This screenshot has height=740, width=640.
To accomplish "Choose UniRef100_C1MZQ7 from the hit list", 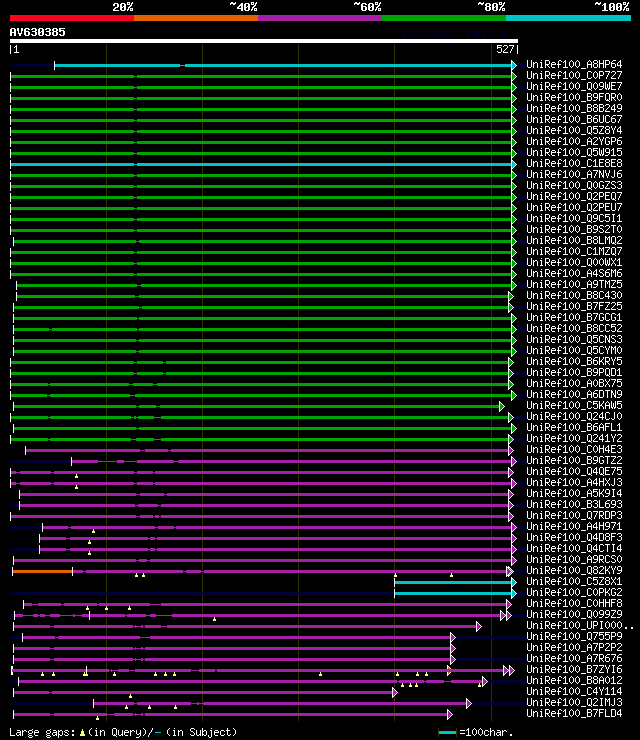I will (x=574, y=252).
